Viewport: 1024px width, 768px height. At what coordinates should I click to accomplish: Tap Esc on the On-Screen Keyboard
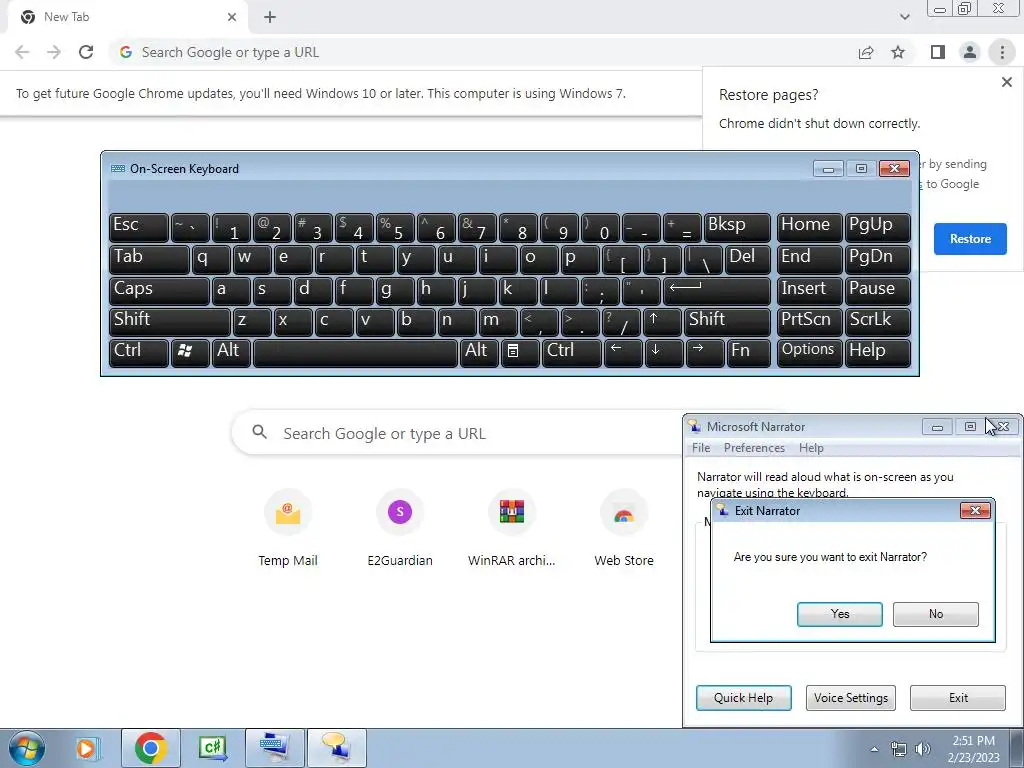click(x=138, y=227)
